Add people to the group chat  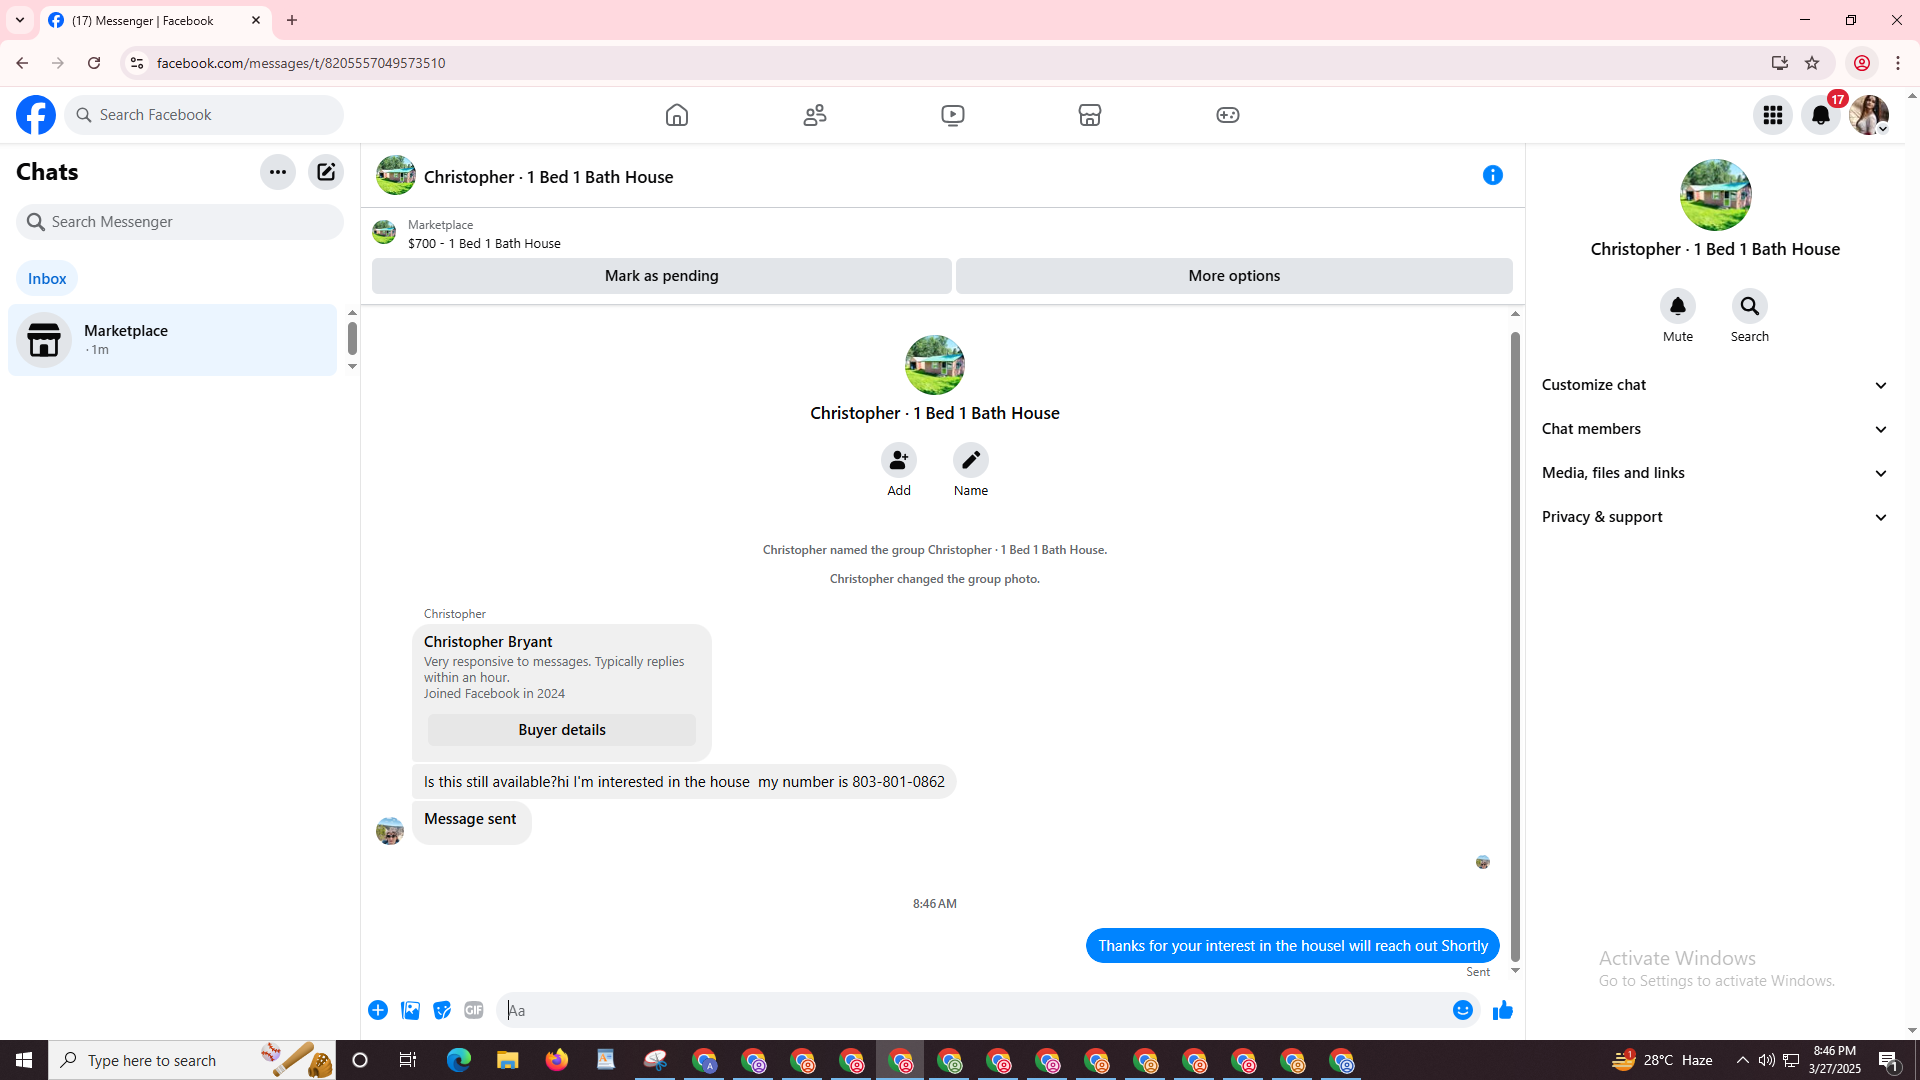tap(899, 460)
